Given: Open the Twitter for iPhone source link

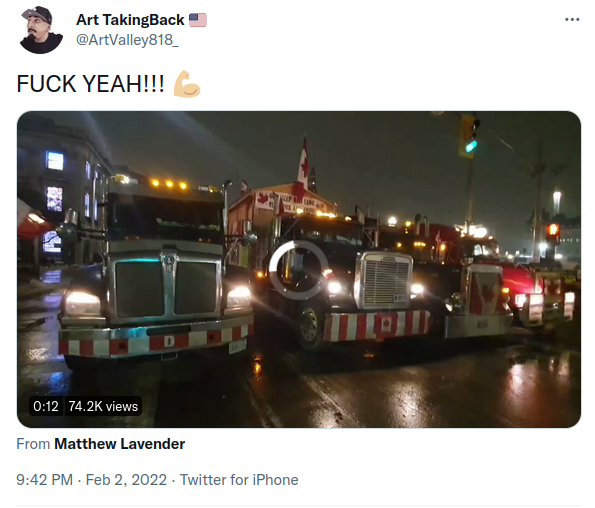Looking at the screenshot, I should point(239,480).
